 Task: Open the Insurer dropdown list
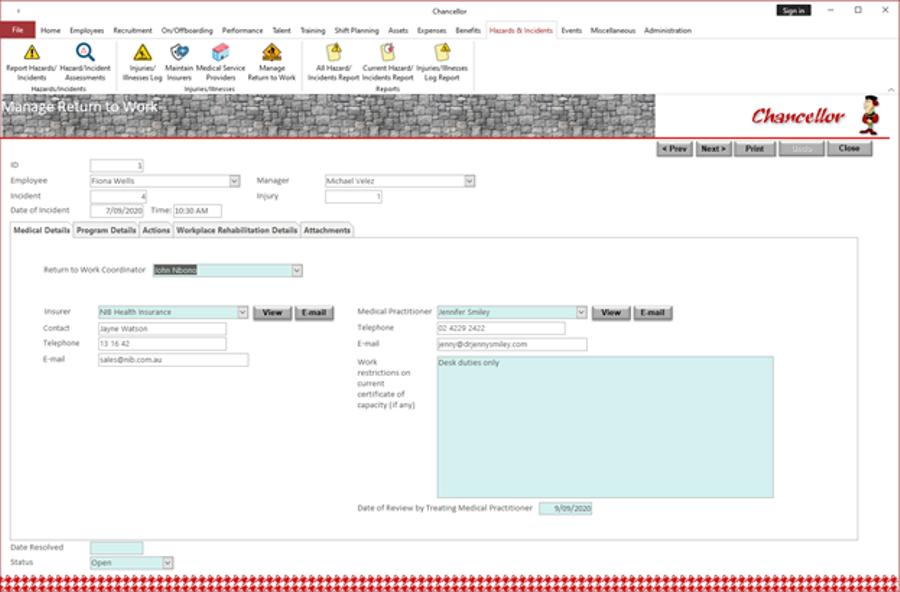243,312
